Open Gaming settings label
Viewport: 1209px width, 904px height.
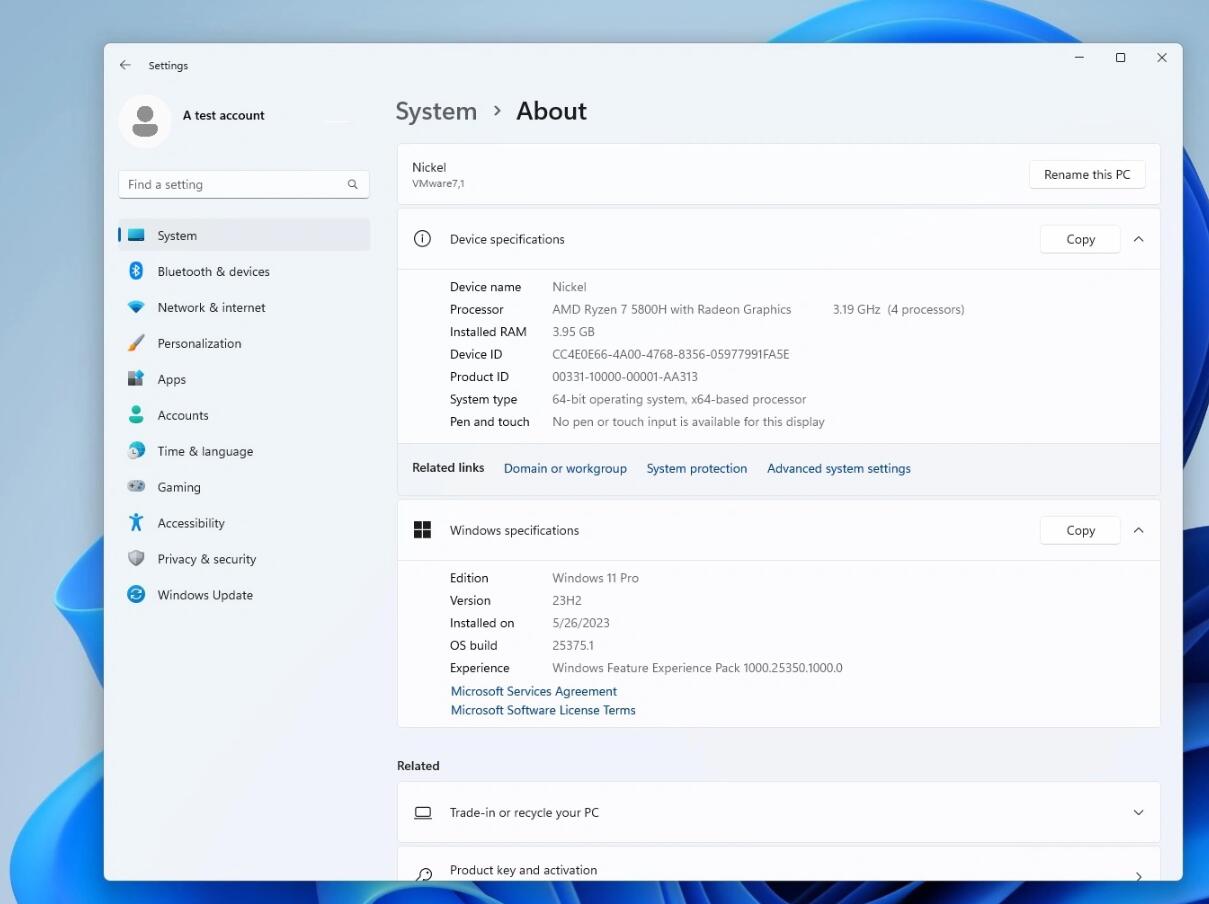point(179,487)
